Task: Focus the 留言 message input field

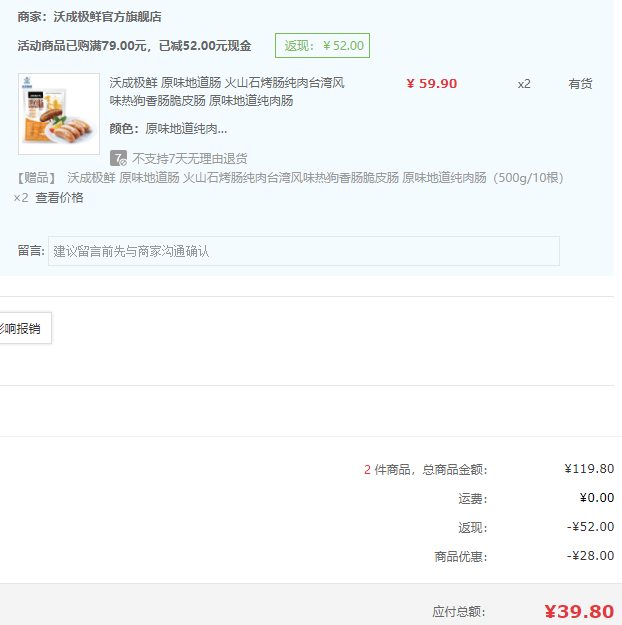Action: point(304,251)
